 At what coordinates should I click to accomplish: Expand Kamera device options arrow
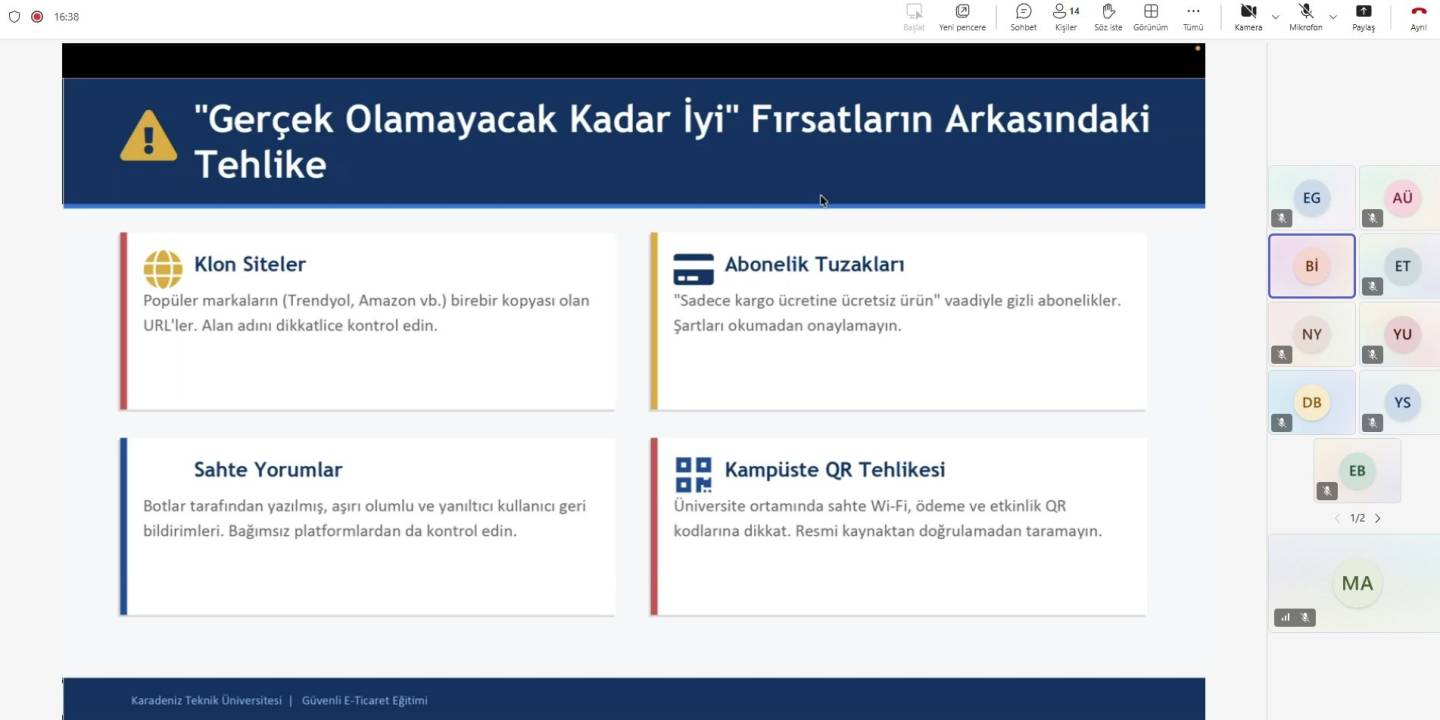1275,17
